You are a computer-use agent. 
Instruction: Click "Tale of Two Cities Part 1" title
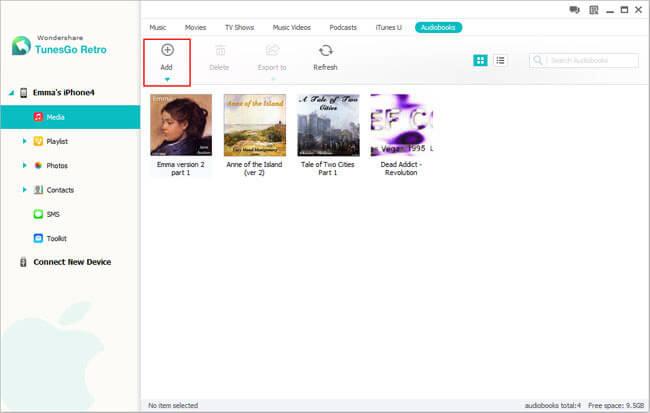point(327,168)
